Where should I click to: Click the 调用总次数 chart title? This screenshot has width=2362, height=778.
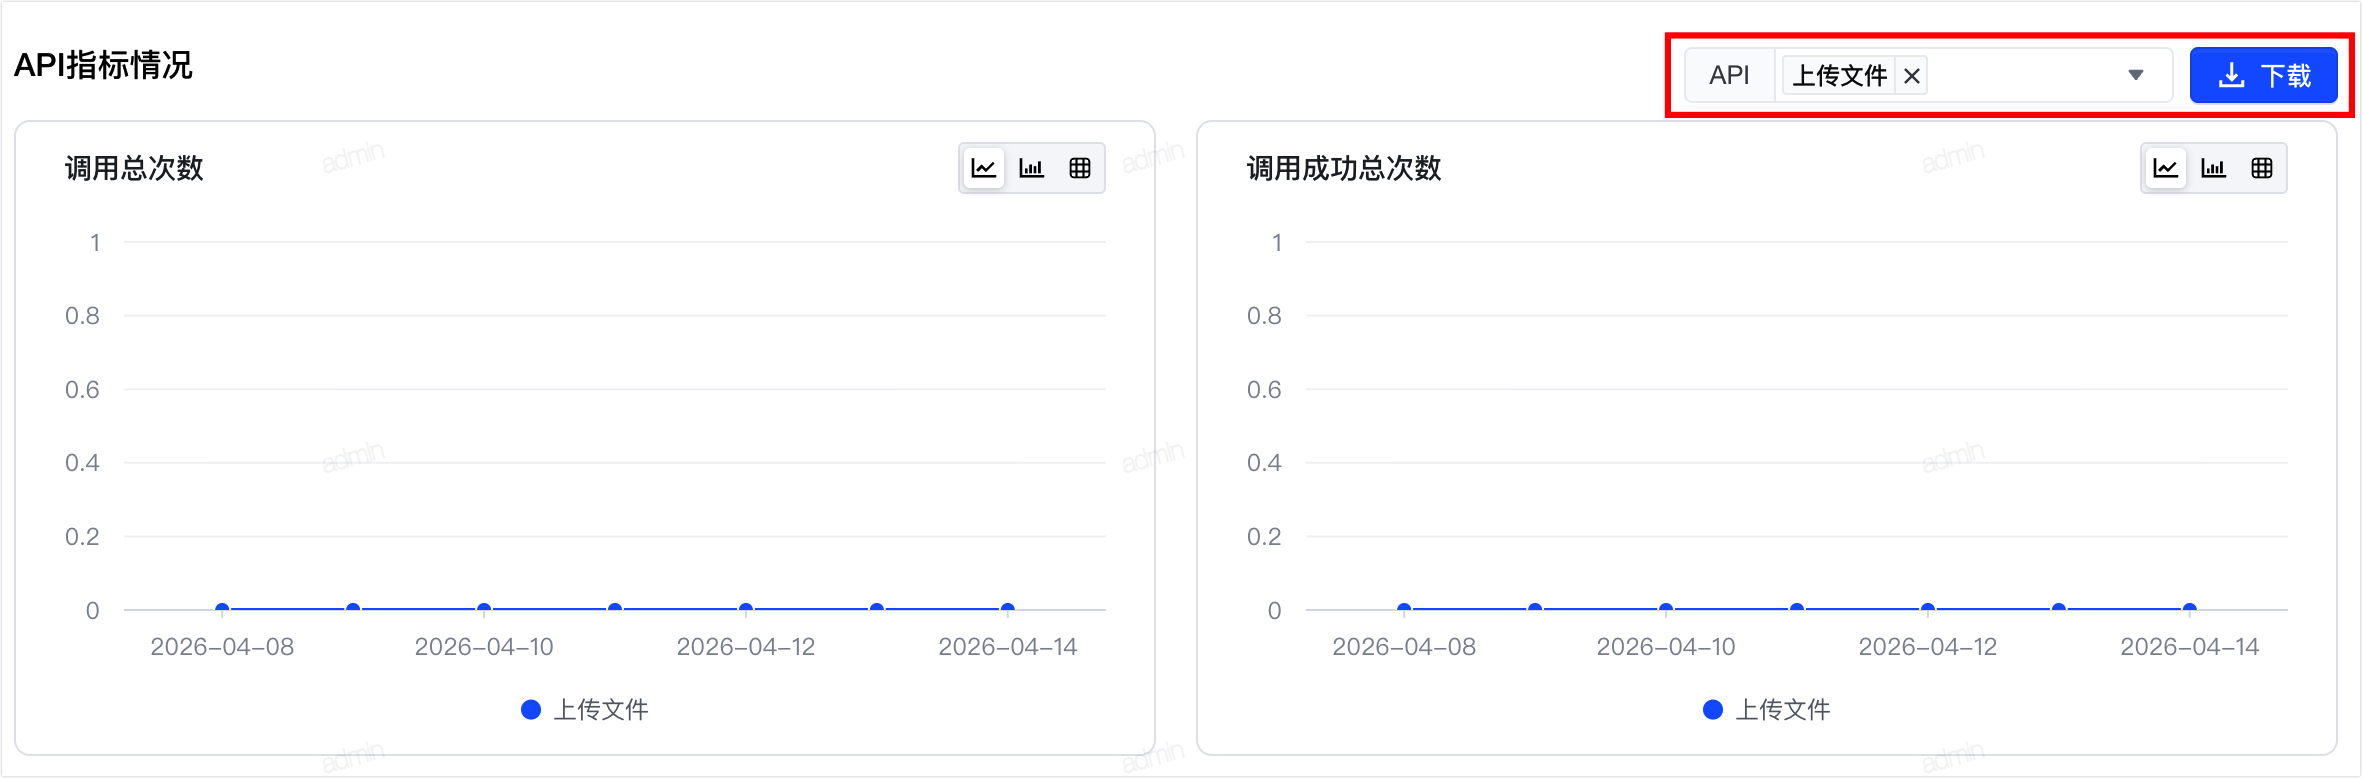134,168
